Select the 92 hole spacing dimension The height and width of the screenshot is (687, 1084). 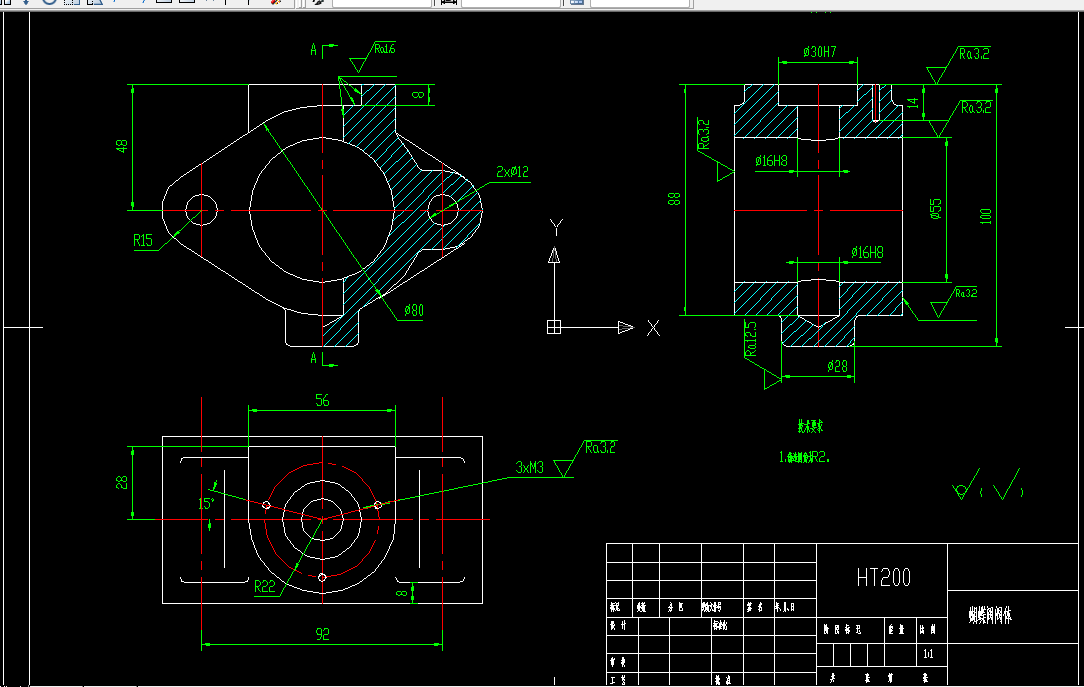click(322, 634)
